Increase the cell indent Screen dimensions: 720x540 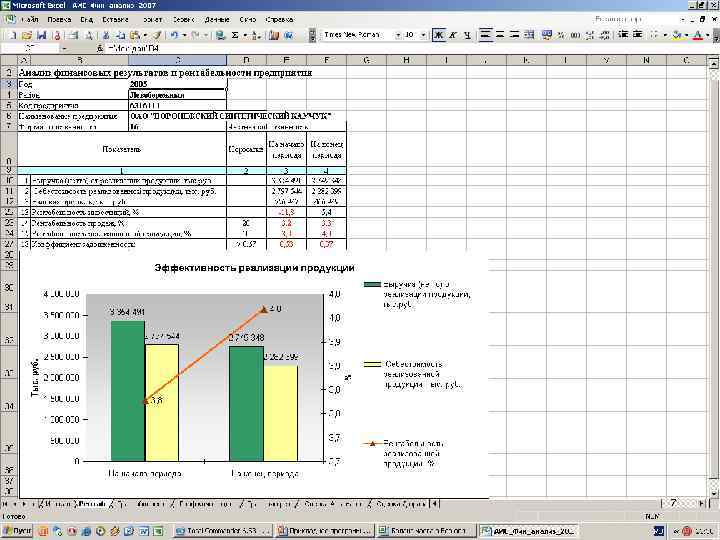(638, 35)
